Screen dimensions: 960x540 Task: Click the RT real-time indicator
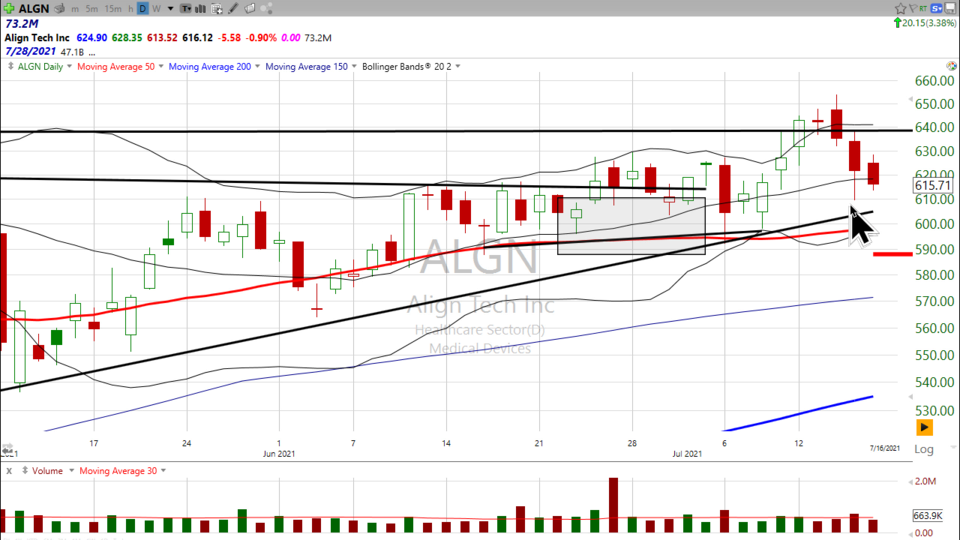click(x=923, y=9)
